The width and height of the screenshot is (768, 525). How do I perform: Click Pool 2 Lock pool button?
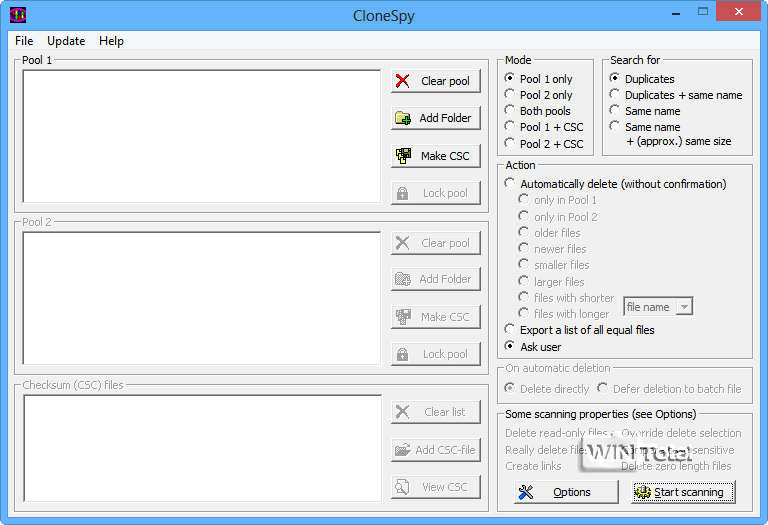435,354
